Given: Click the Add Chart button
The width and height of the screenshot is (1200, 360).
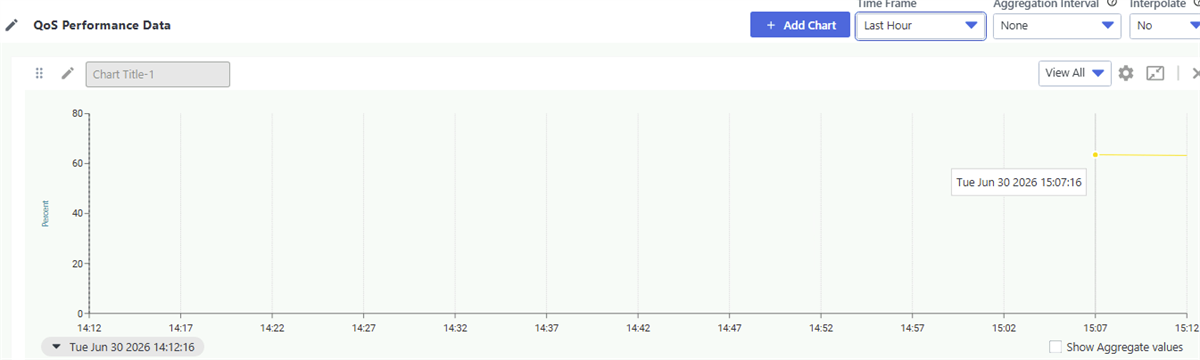Looking at the screenshot, I should (800, 25).
